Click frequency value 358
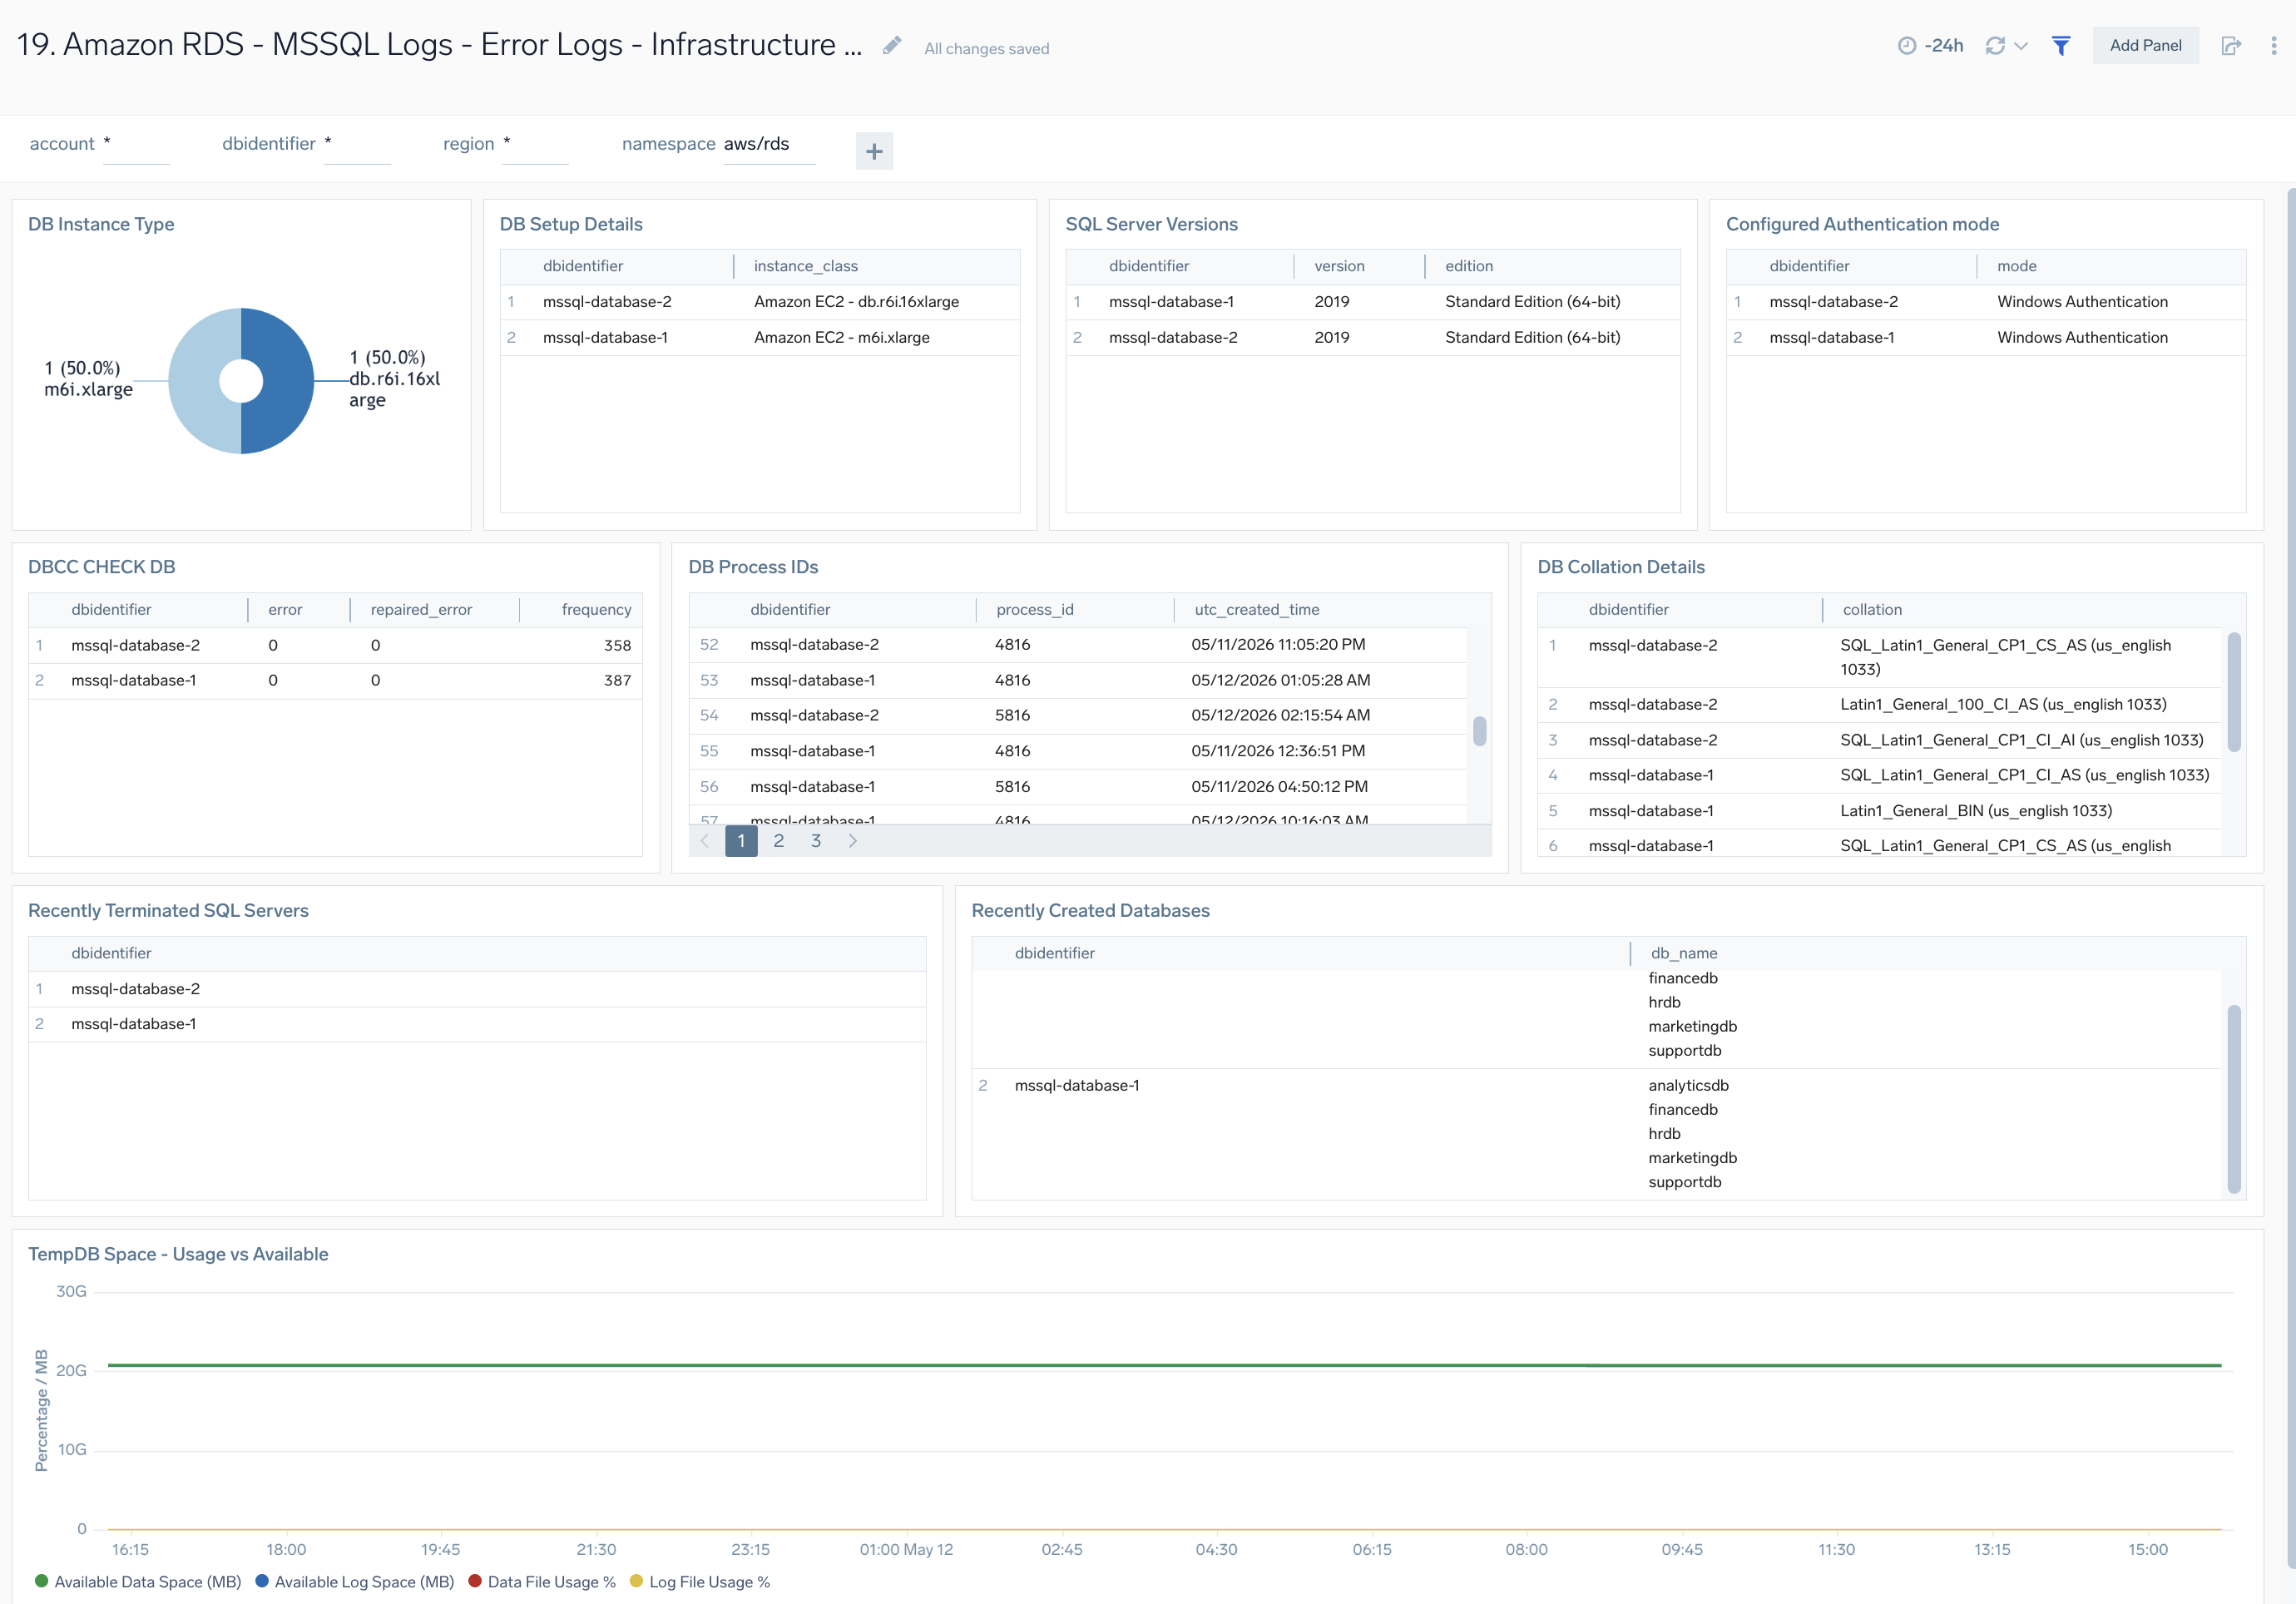 [617, 646]
